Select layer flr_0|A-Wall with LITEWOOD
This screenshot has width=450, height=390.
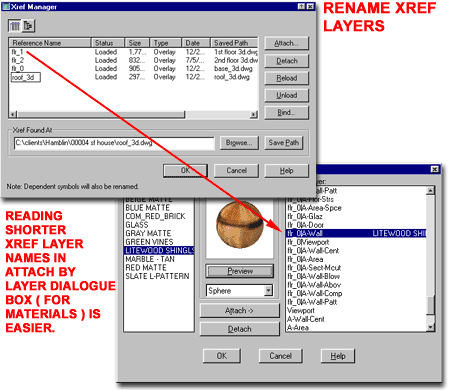pyautogui.click(x=356, y=234)
